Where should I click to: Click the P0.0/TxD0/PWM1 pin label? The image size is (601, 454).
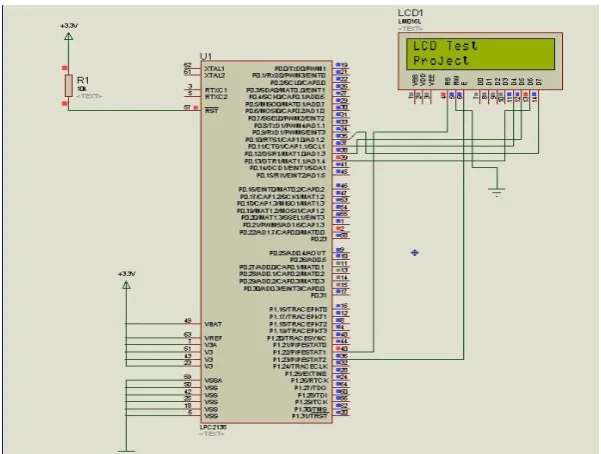click(x=300, y=69)
